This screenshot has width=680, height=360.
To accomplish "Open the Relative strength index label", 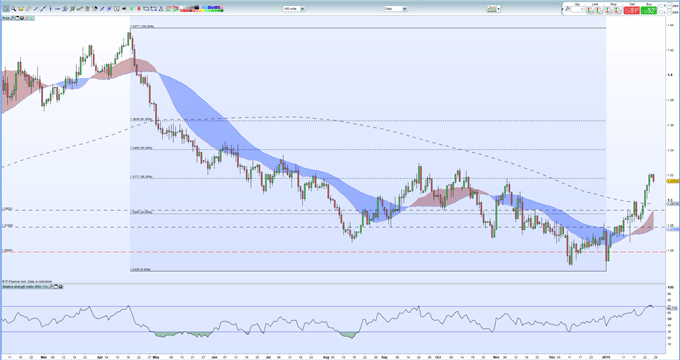I will [25, 286].
